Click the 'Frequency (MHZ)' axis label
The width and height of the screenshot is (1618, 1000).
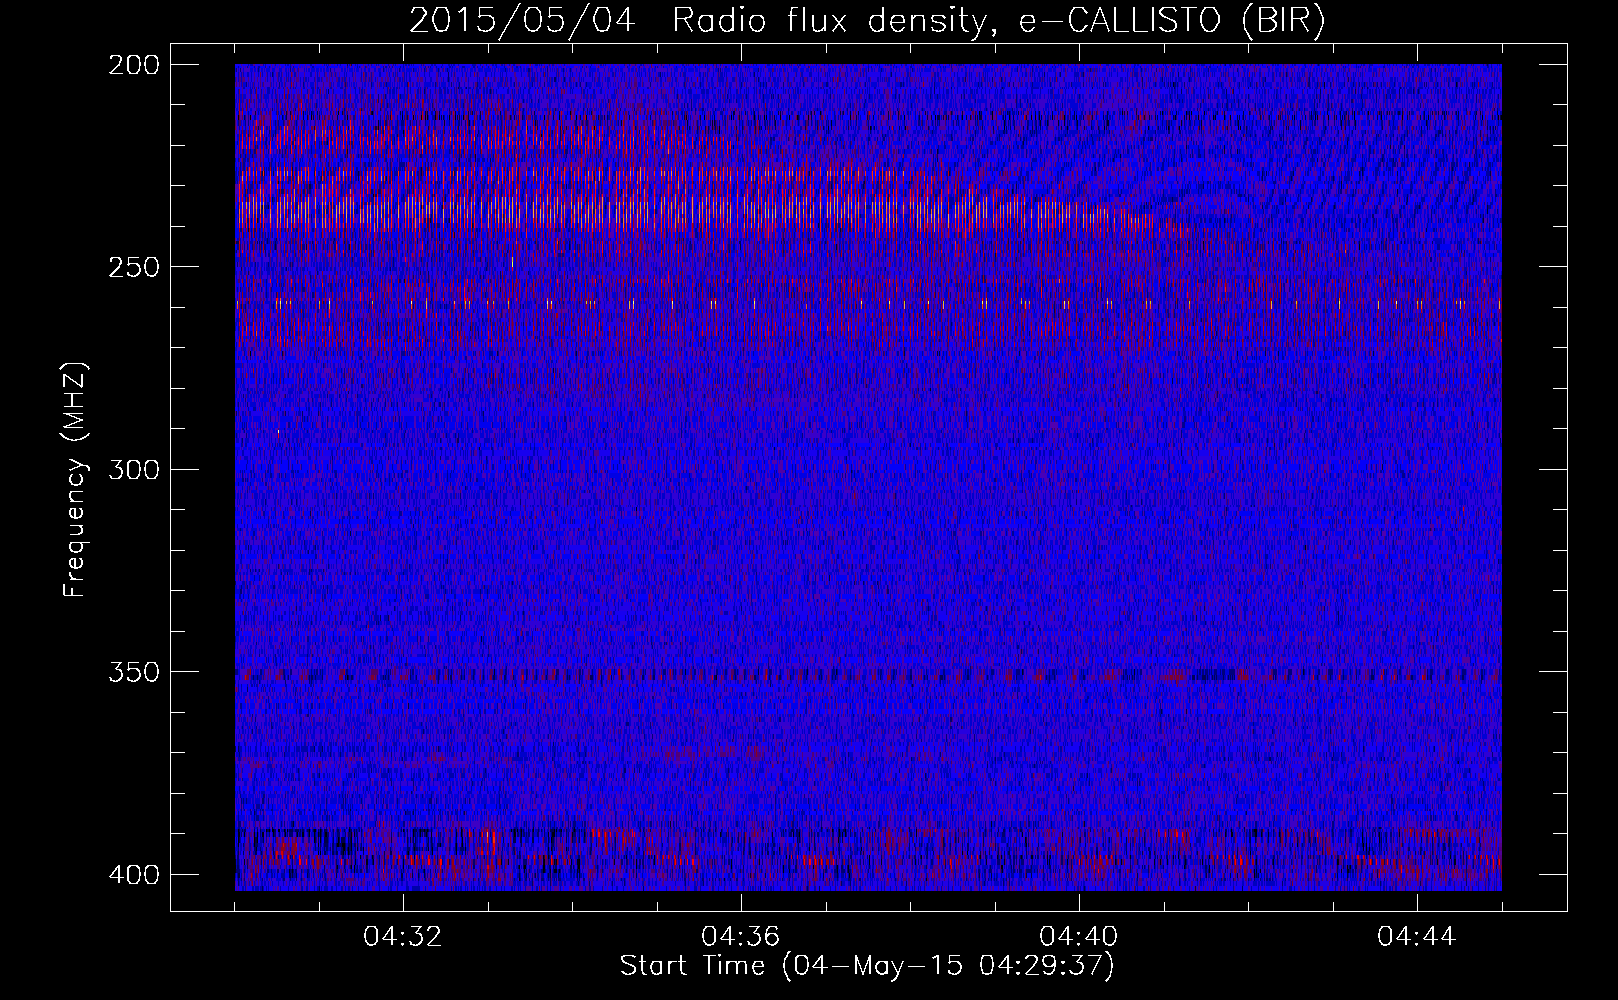coord(76,480)
